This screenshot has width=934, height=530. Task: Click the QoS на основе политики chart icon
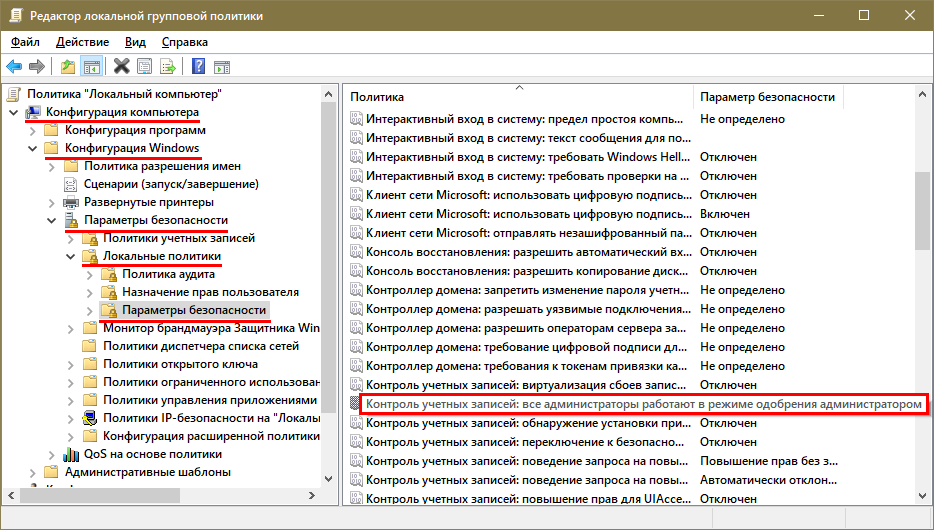pos(71,454)
